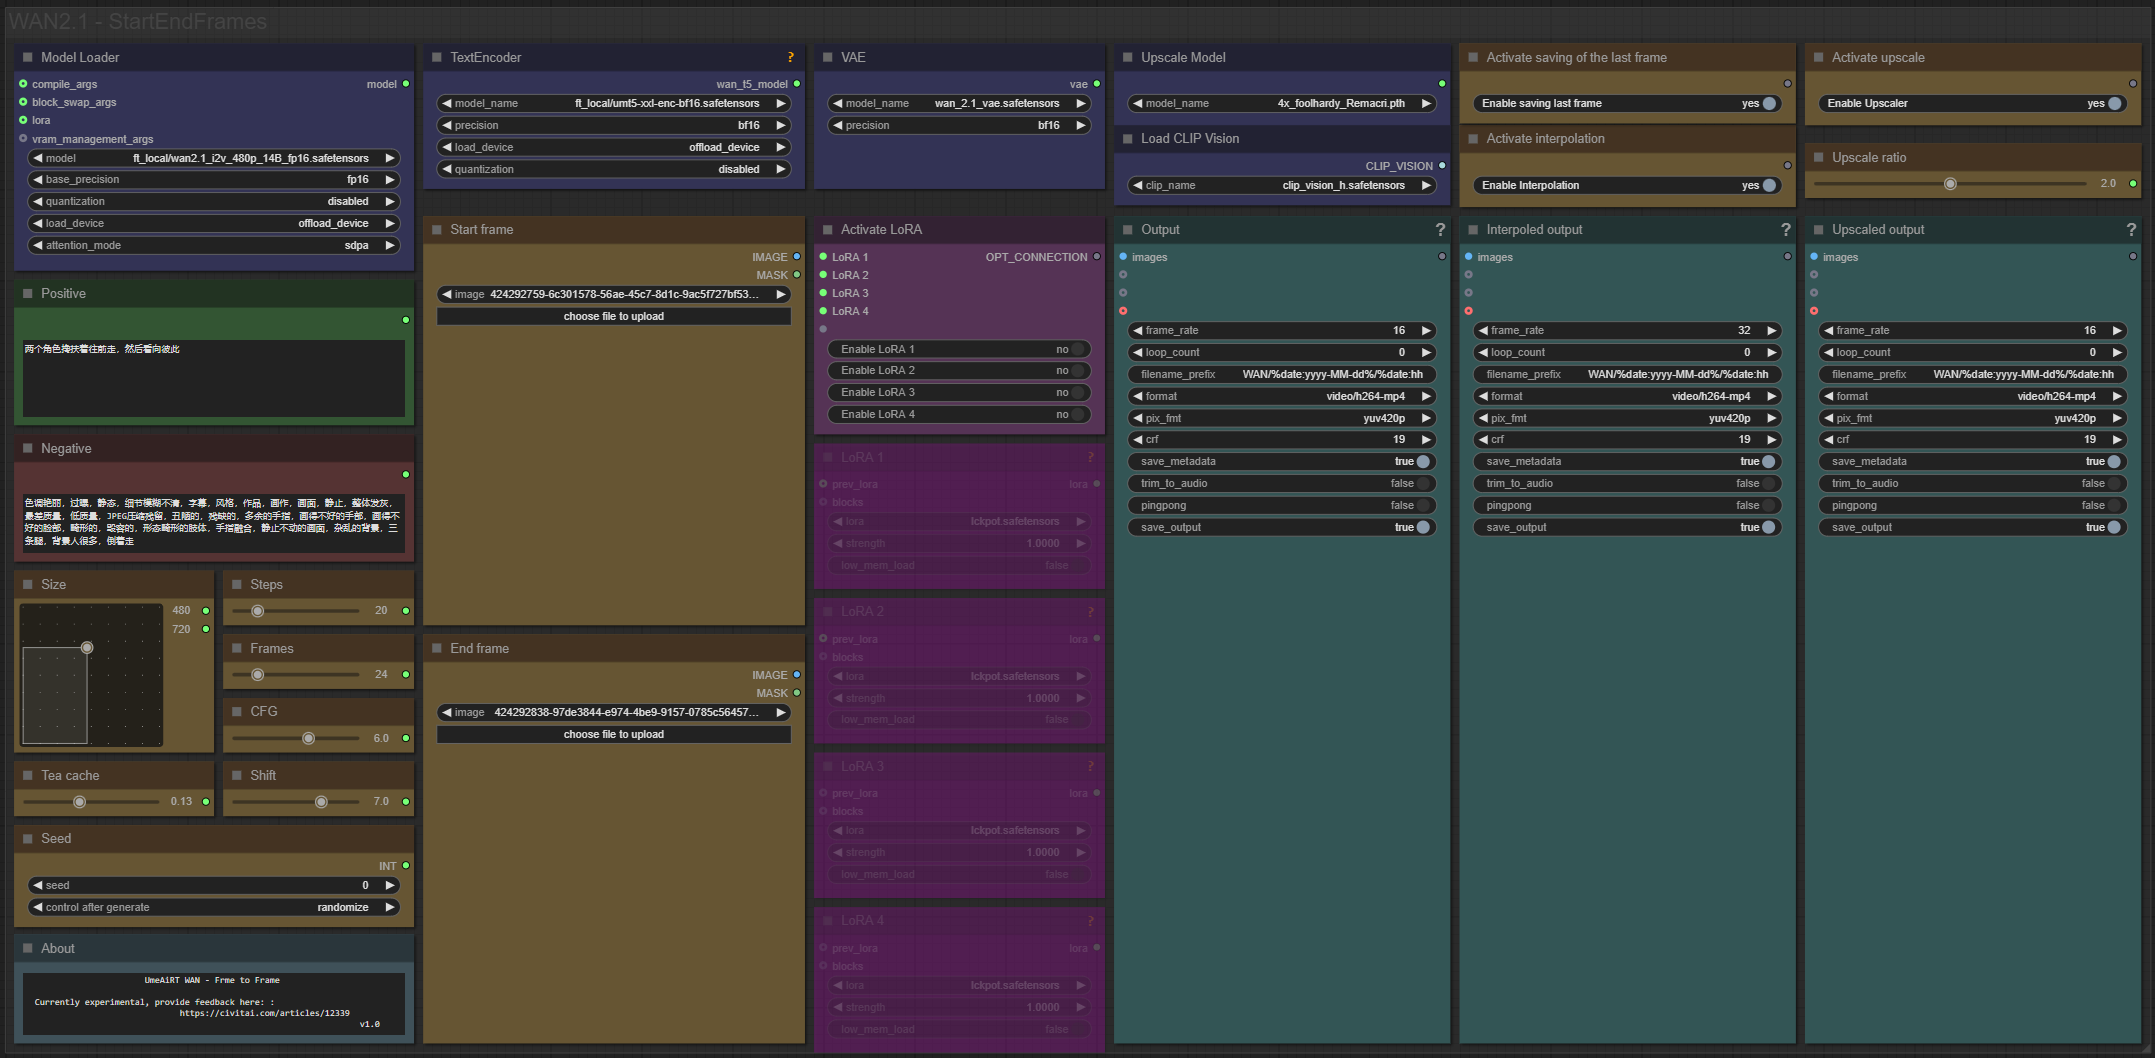Collapse the Load CLIP Vision node square
Screen dimensions: 2155x1058
click(1128, 138)
